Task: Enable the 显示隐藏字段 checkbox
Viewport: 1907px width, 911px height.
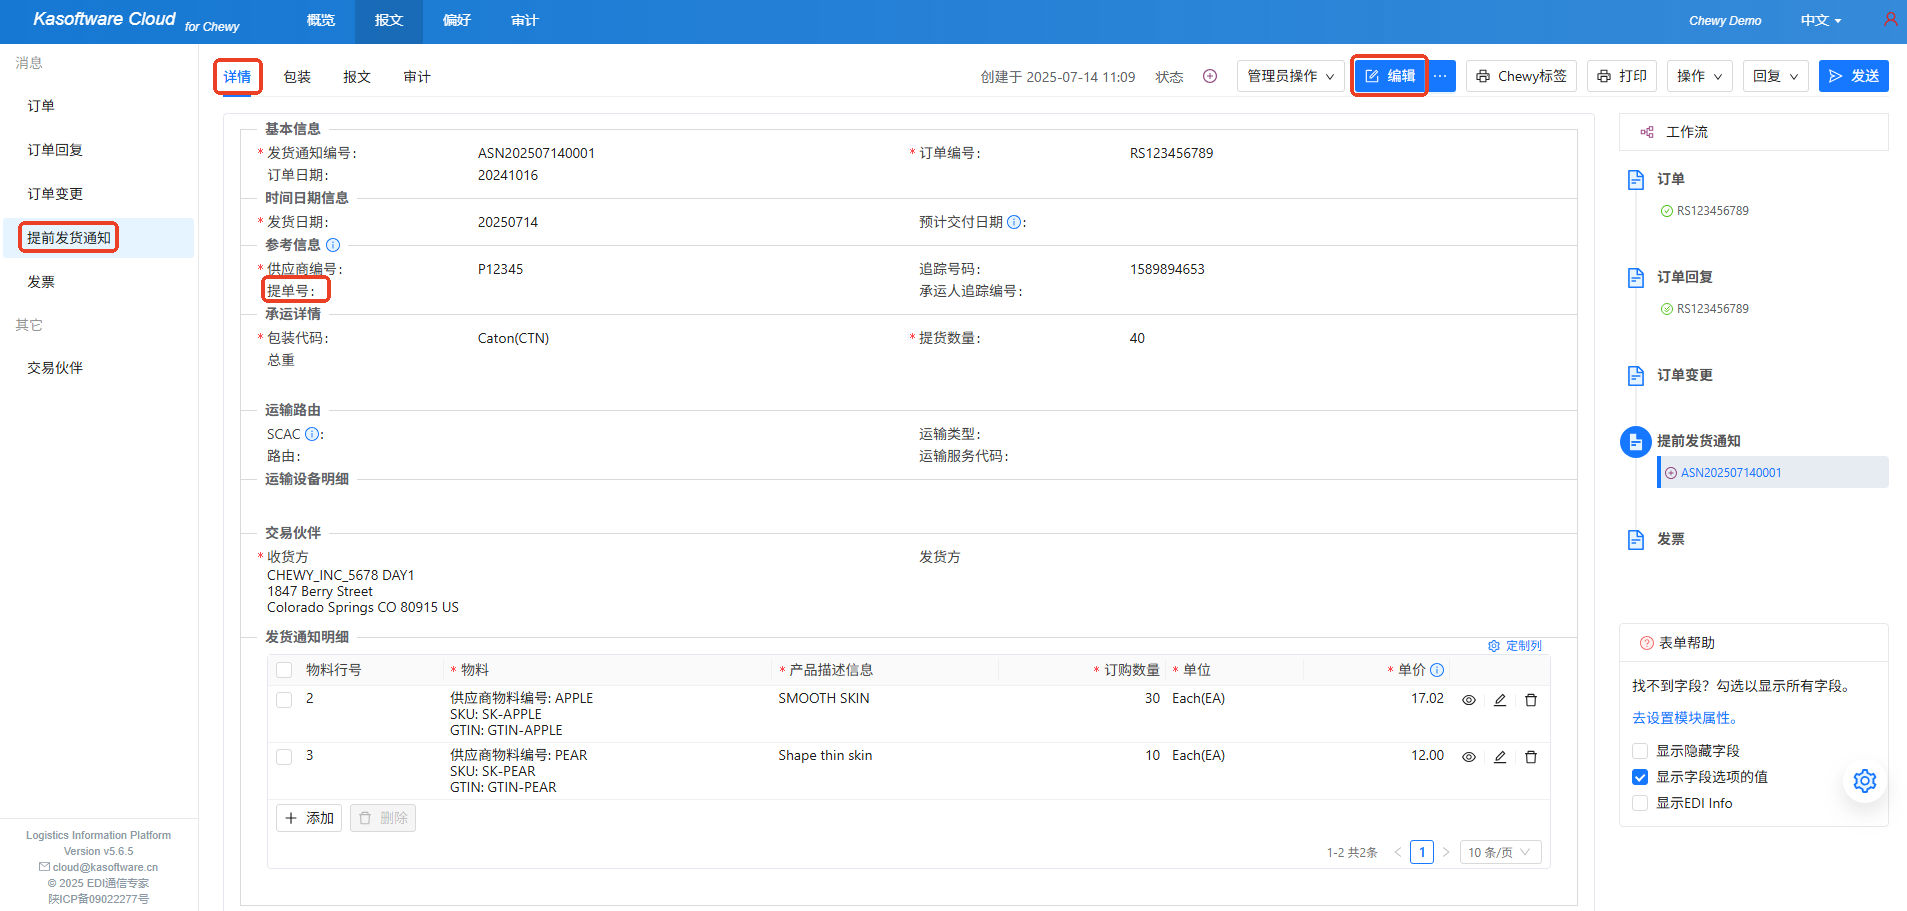Action: pyautogui.click(x=1640, y=751)
